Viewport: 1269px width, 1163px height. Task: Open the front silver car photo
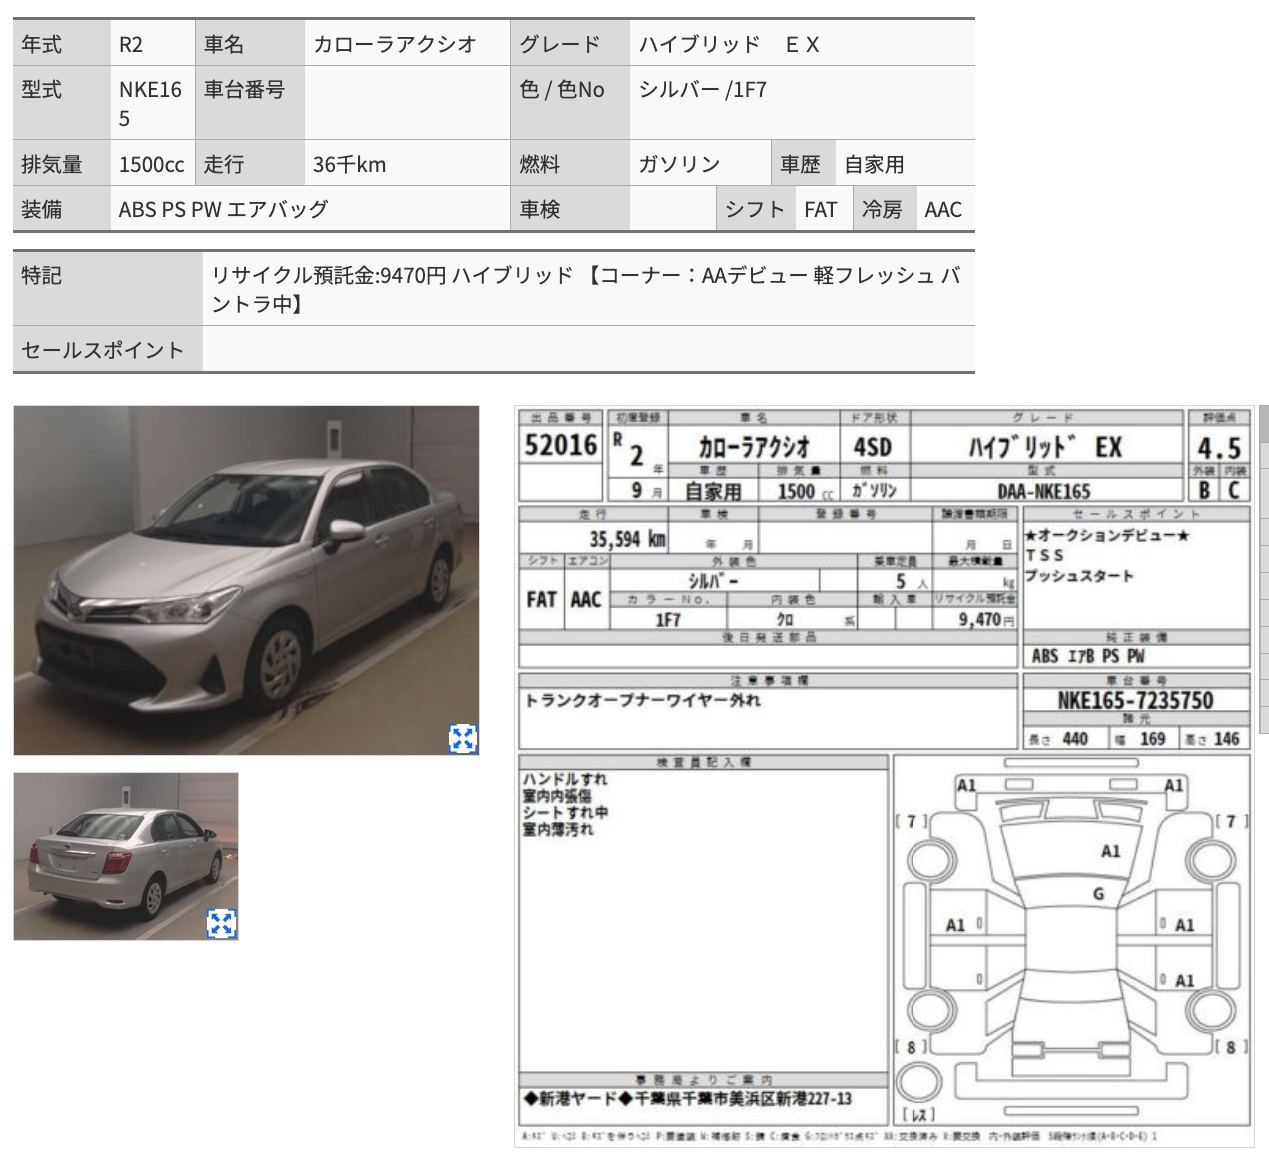(246, 580)
